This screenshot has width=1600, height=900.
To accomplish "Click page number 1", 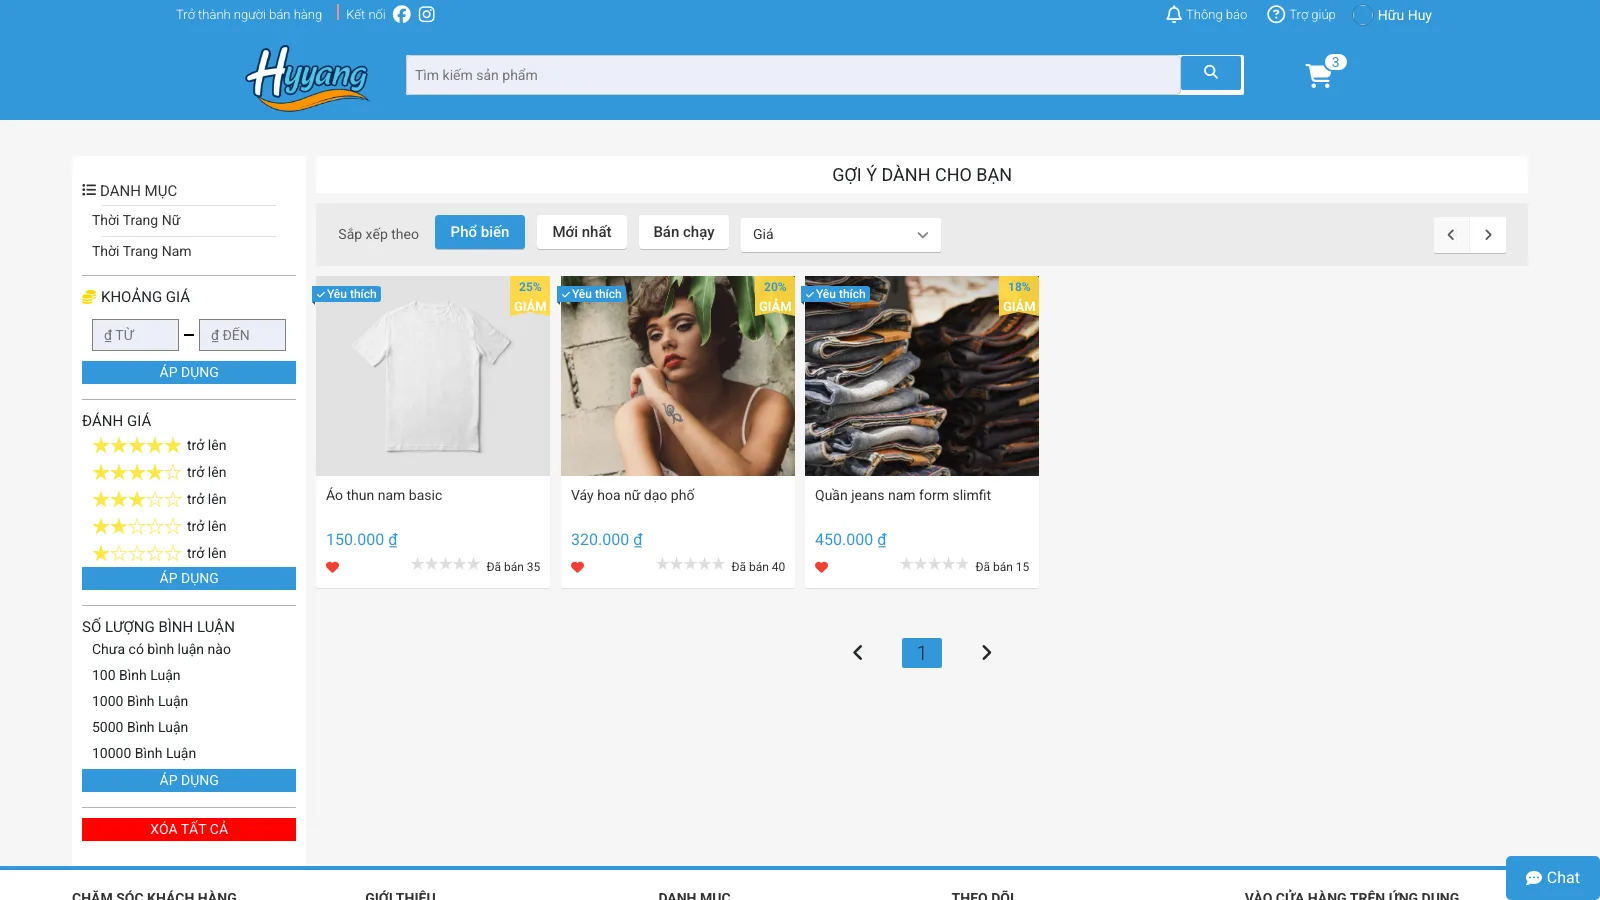I will click(922, 653).
